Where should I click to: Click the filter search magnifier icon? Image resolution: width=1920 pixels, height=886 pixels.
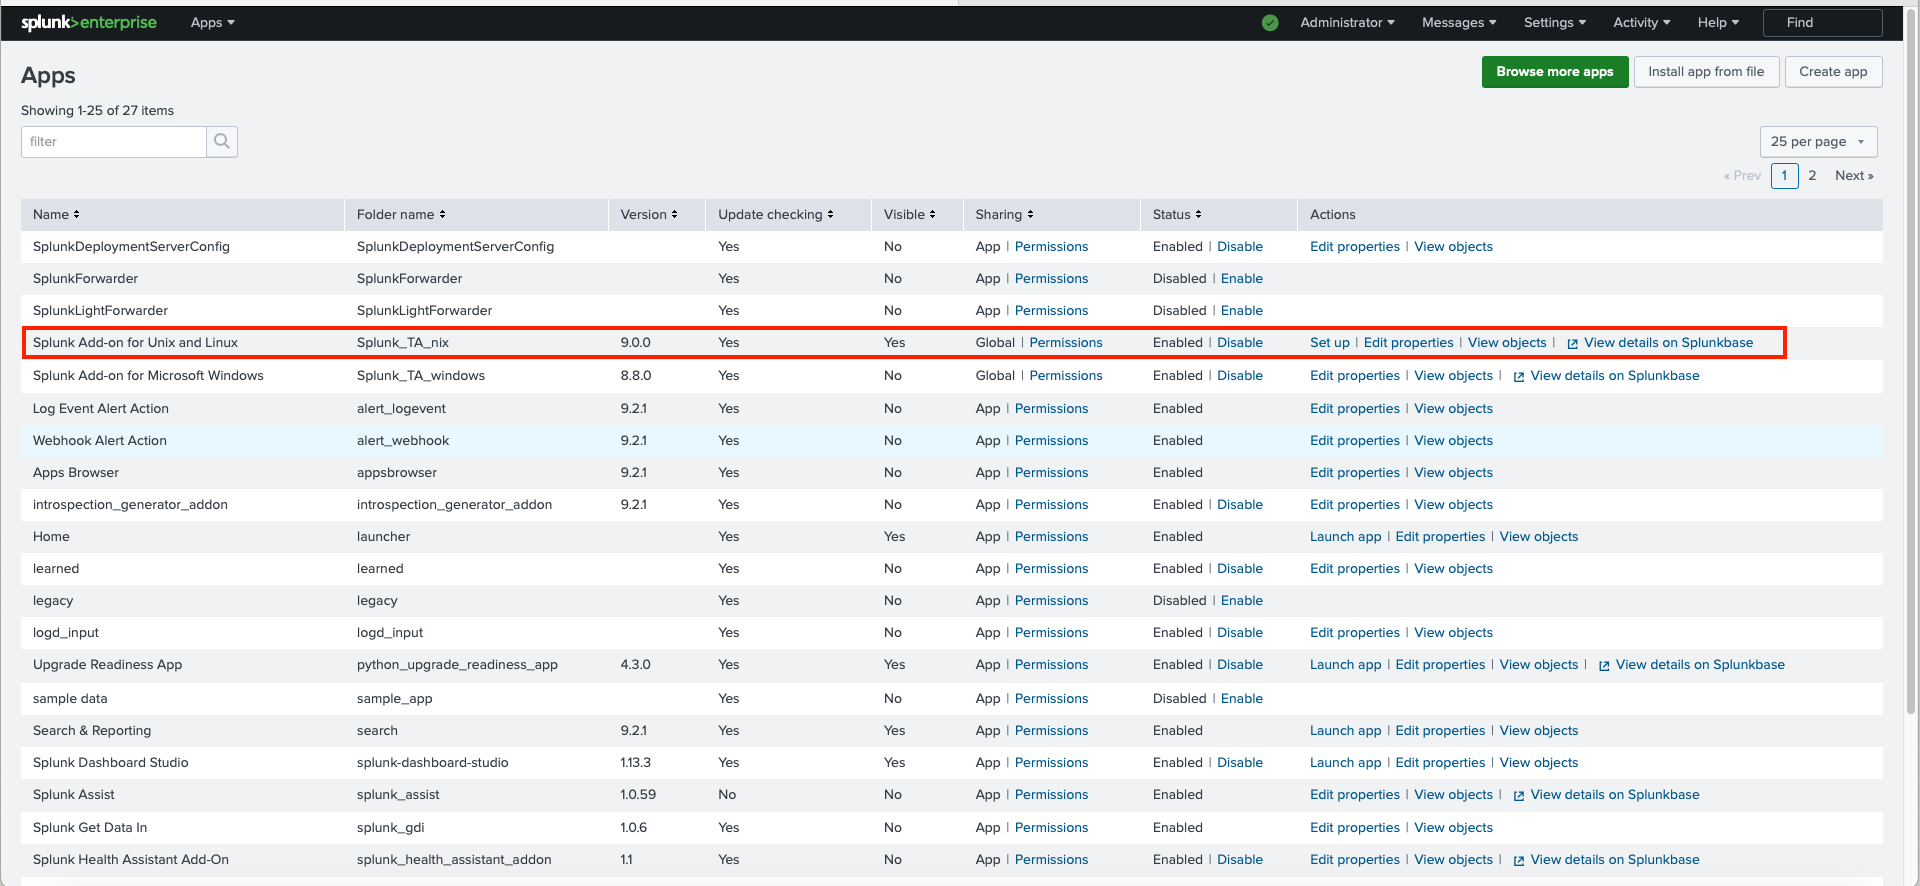point(222,141)
